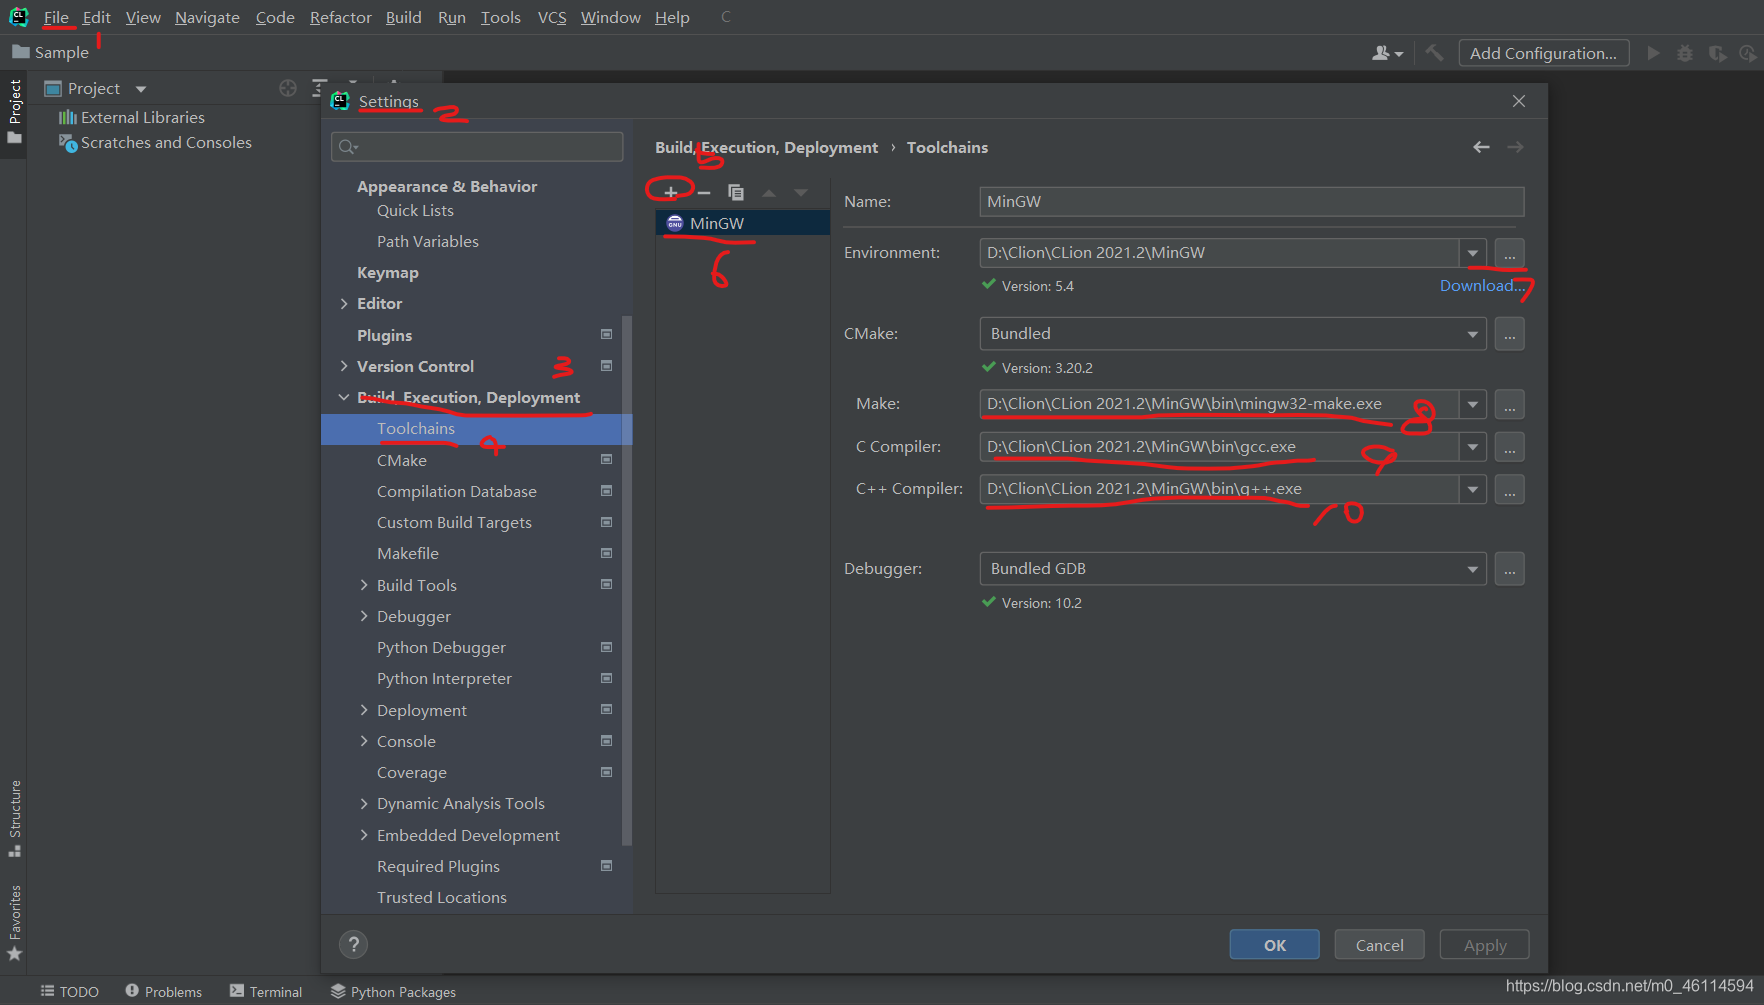
Task: Move toolchain down in list
Action: 801,192
